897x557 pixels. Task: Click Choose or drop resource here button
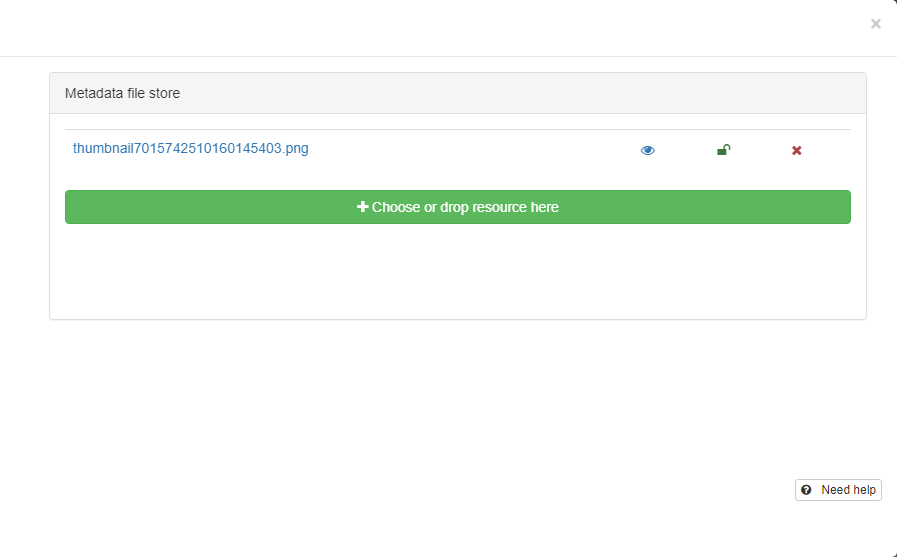pos(458,207)
